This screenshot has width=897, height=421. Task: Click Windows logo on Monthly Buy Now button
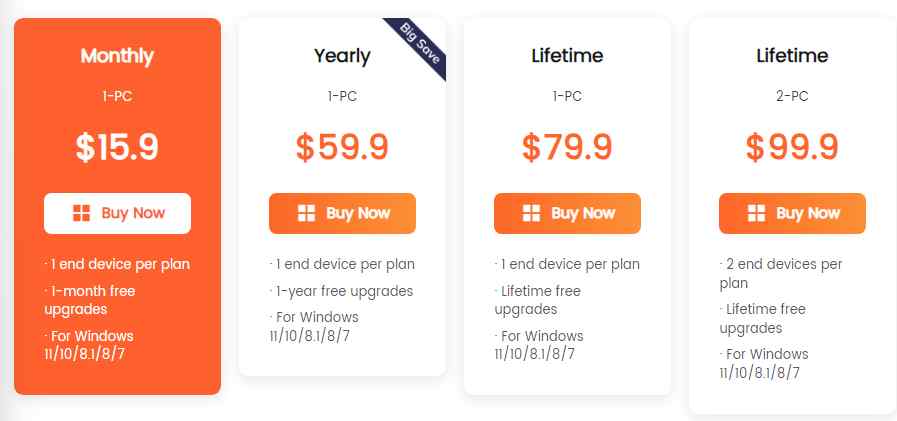(x=82, y=213)
